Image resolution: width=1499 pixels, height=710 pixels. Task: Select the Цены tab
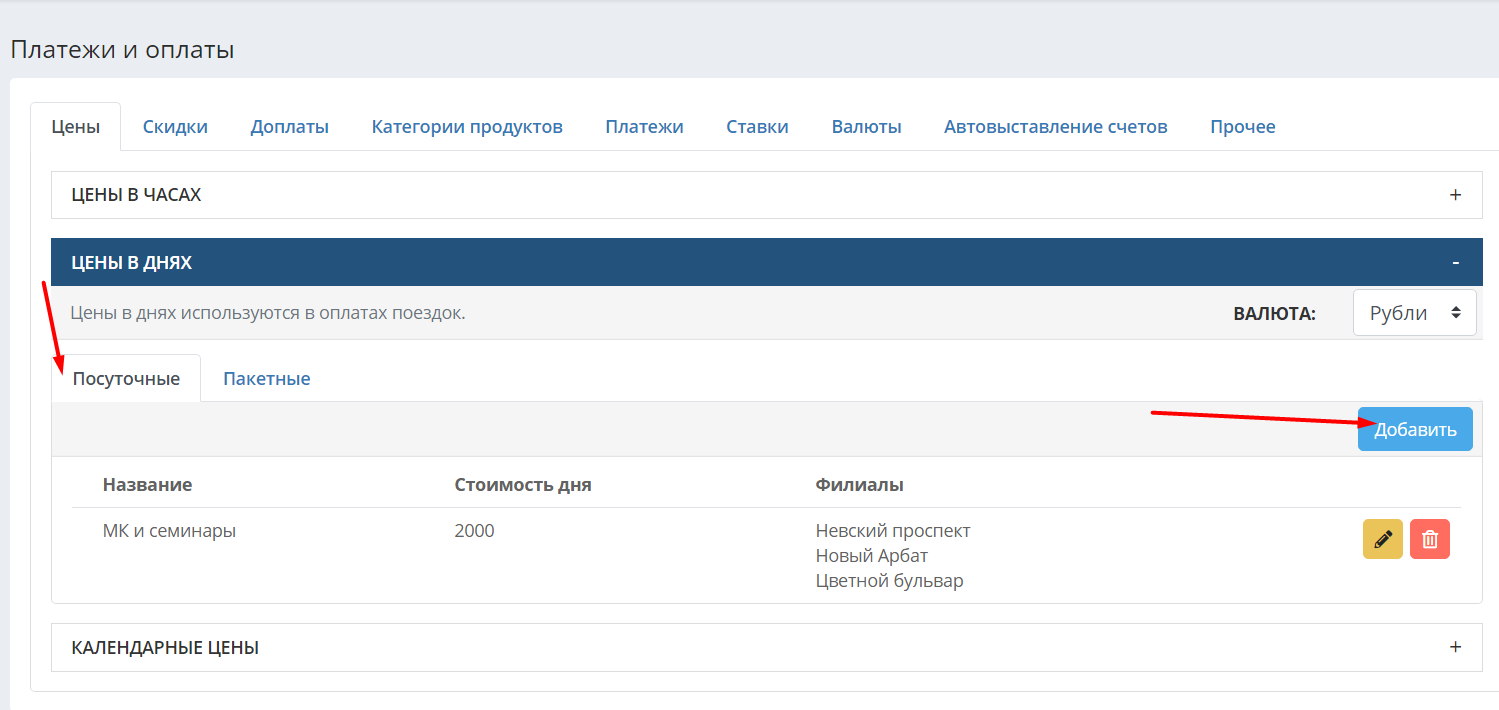(76, 127)
